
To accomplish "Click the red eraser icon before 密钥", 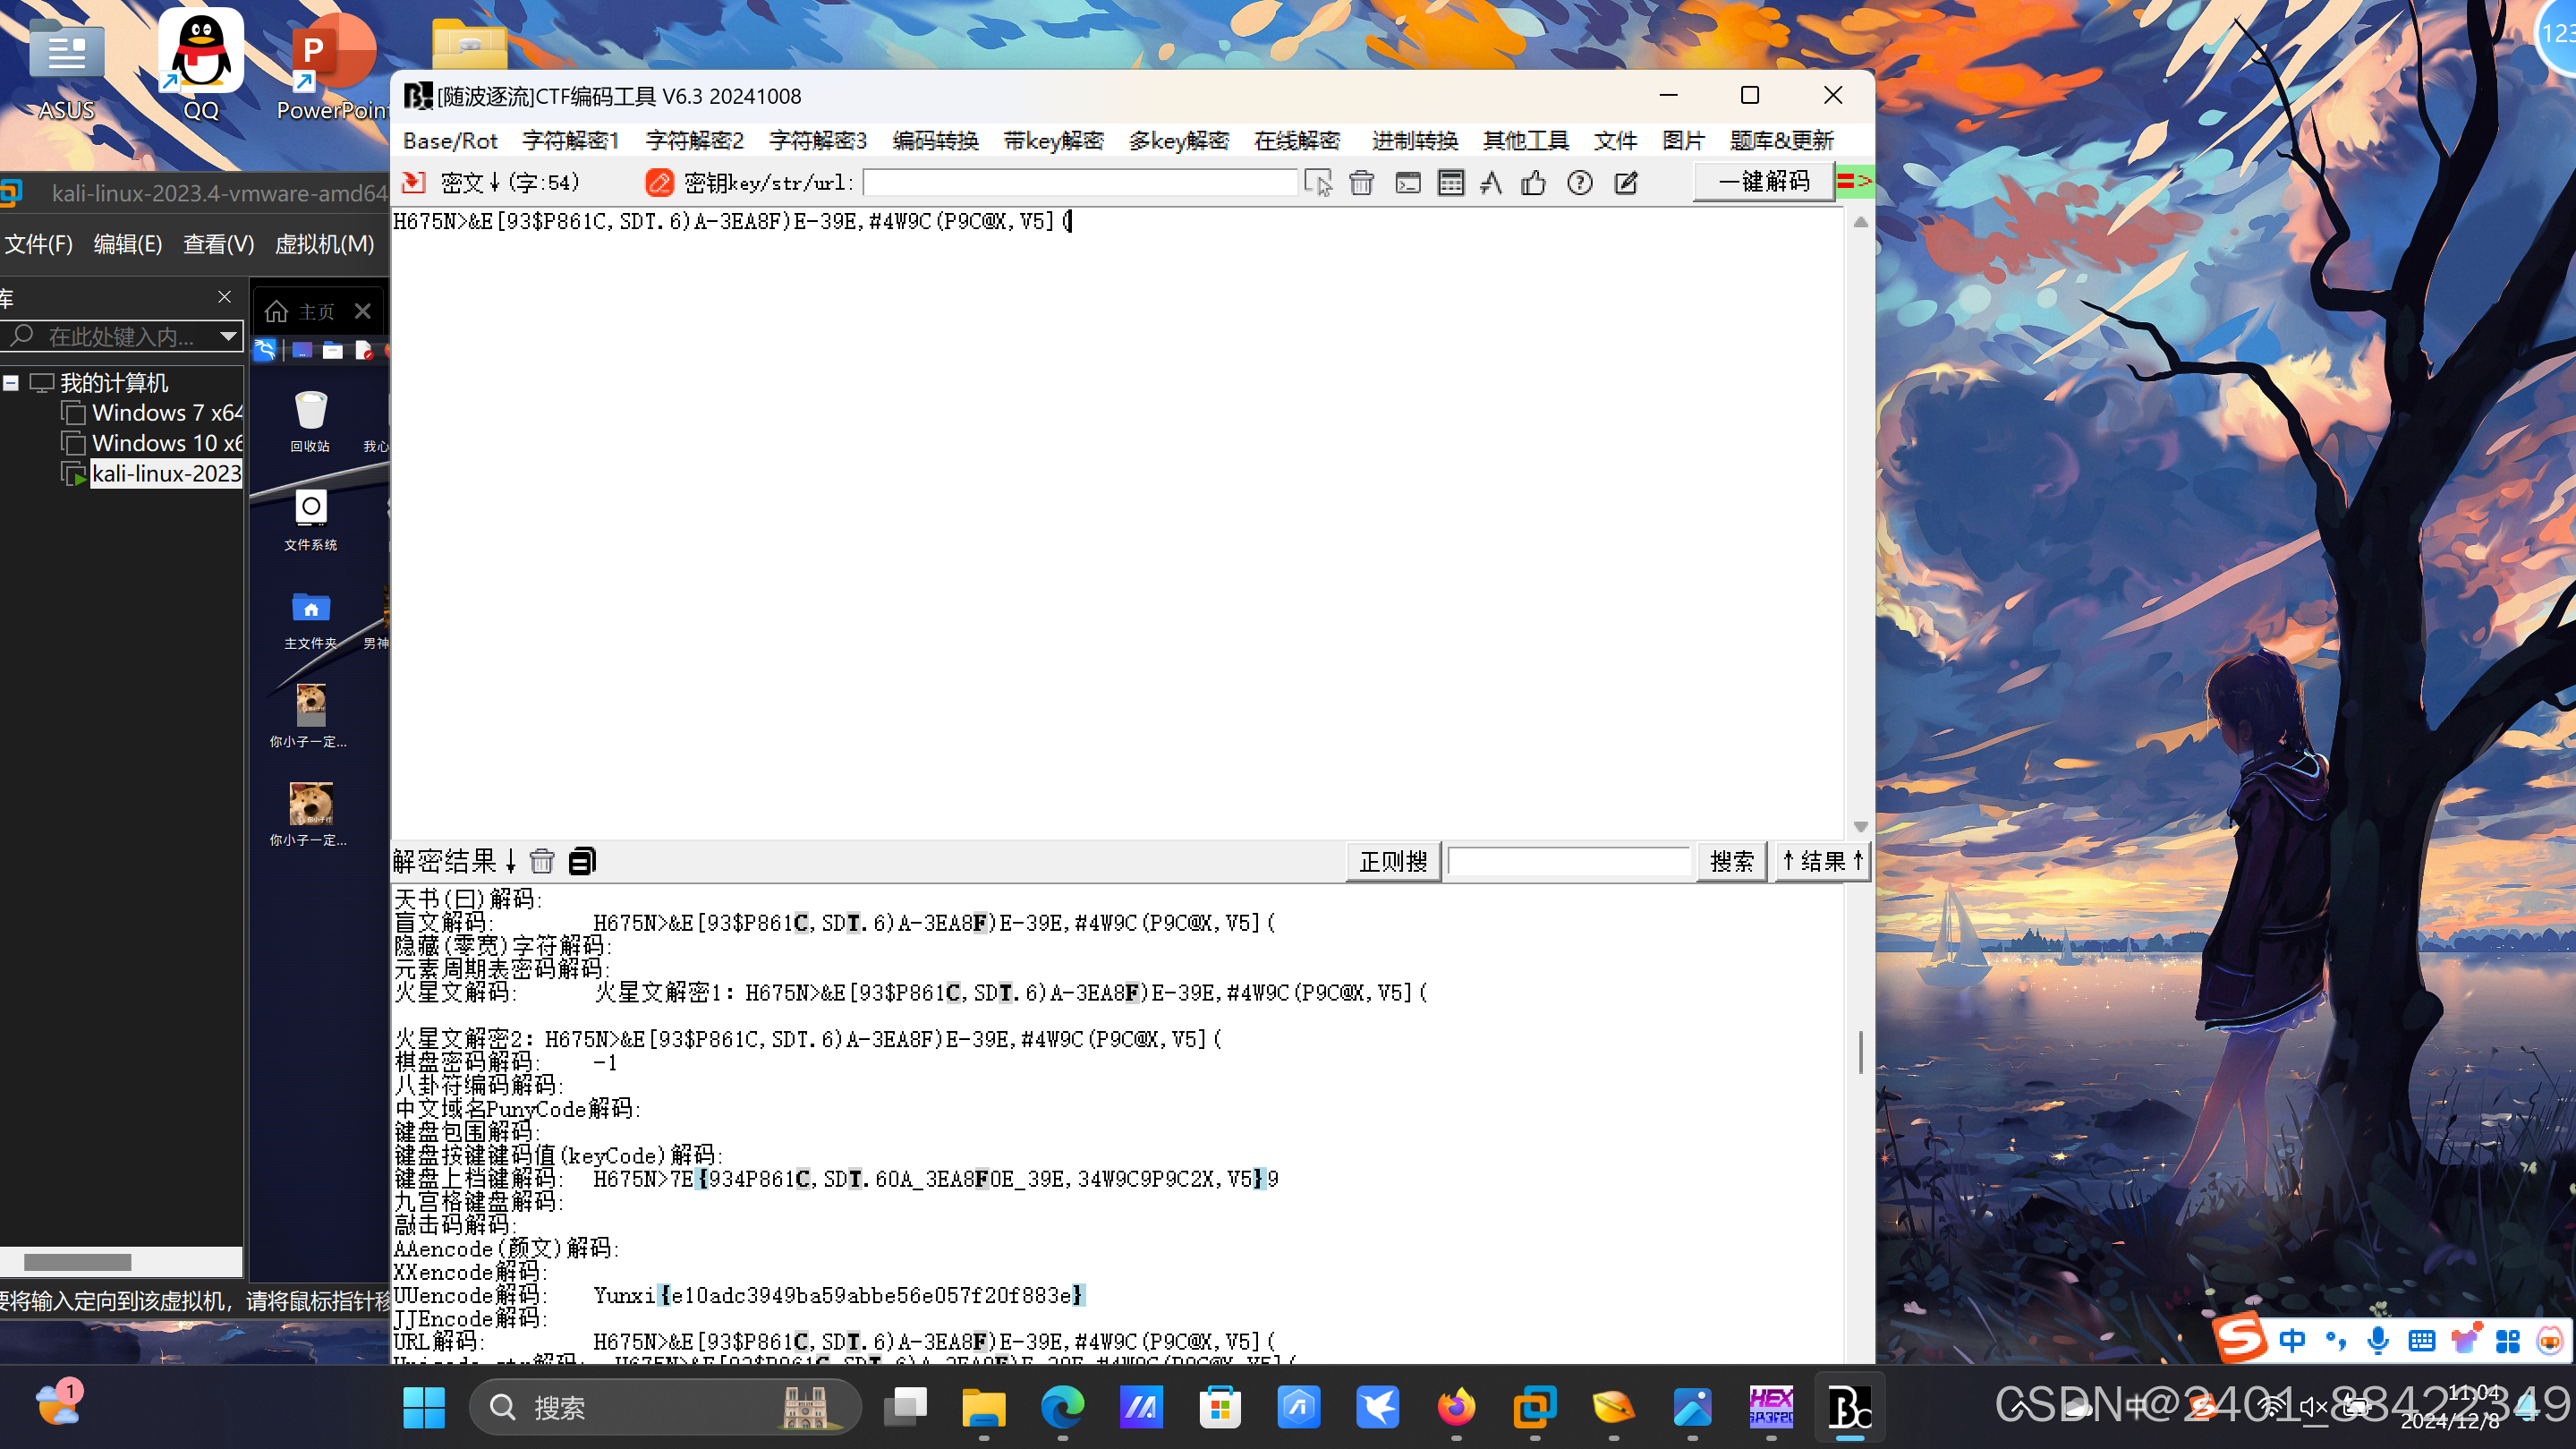I will [659, 183].
